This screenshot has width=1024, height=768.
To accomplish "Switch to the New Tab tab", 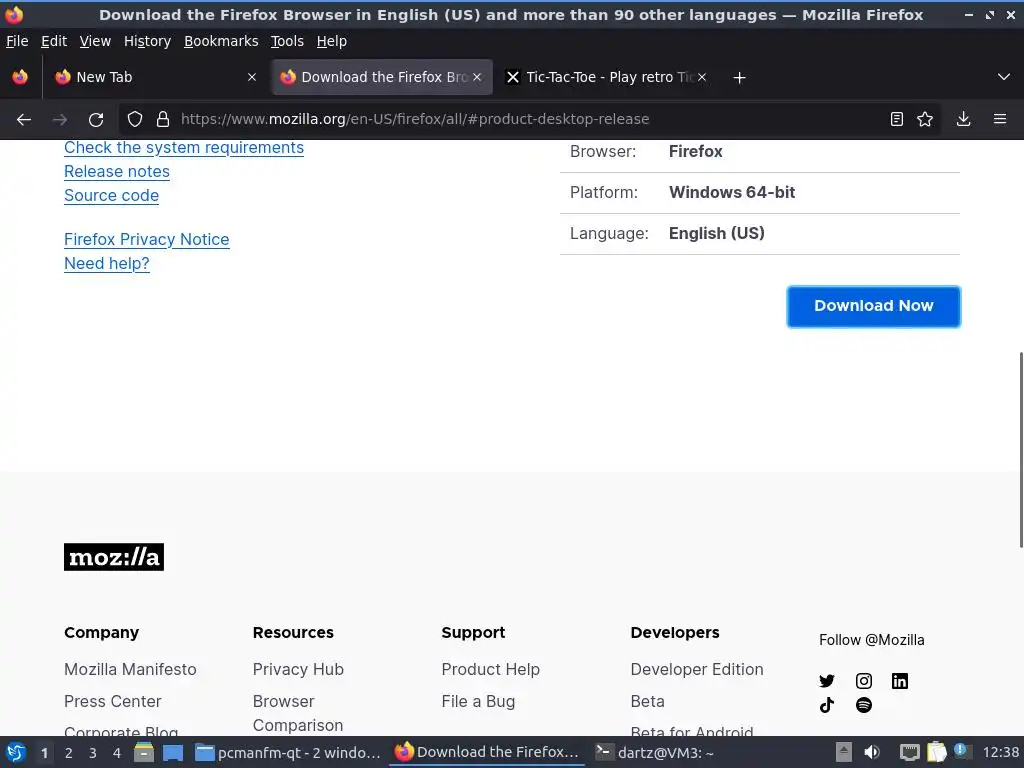I will [155, 77].
